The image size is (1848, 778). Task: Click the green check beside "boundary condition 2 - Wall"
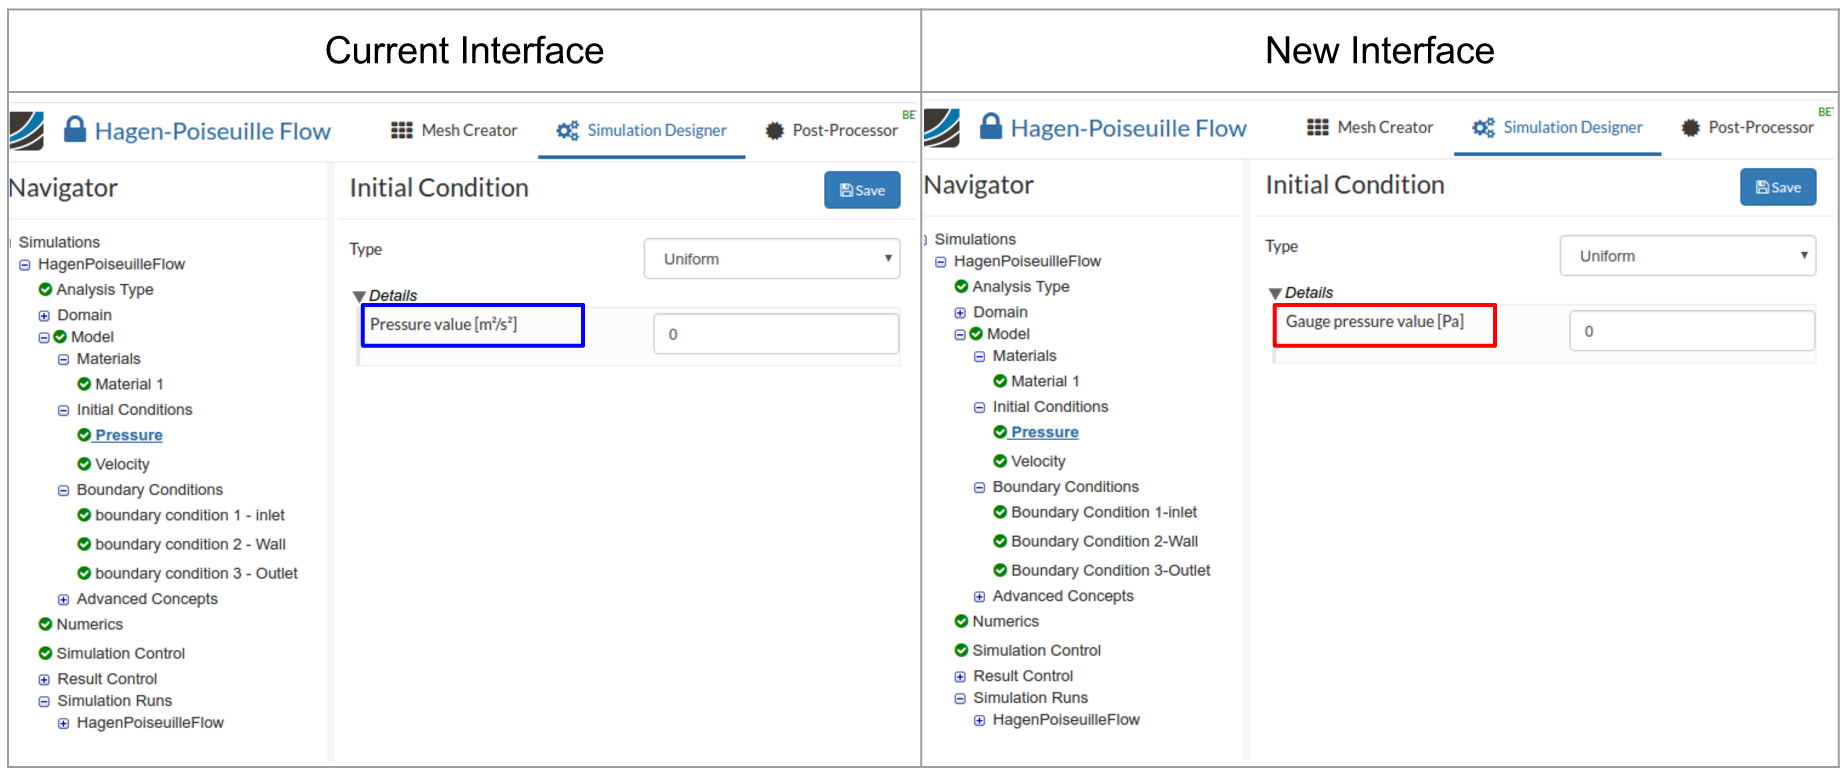point(84,544)
